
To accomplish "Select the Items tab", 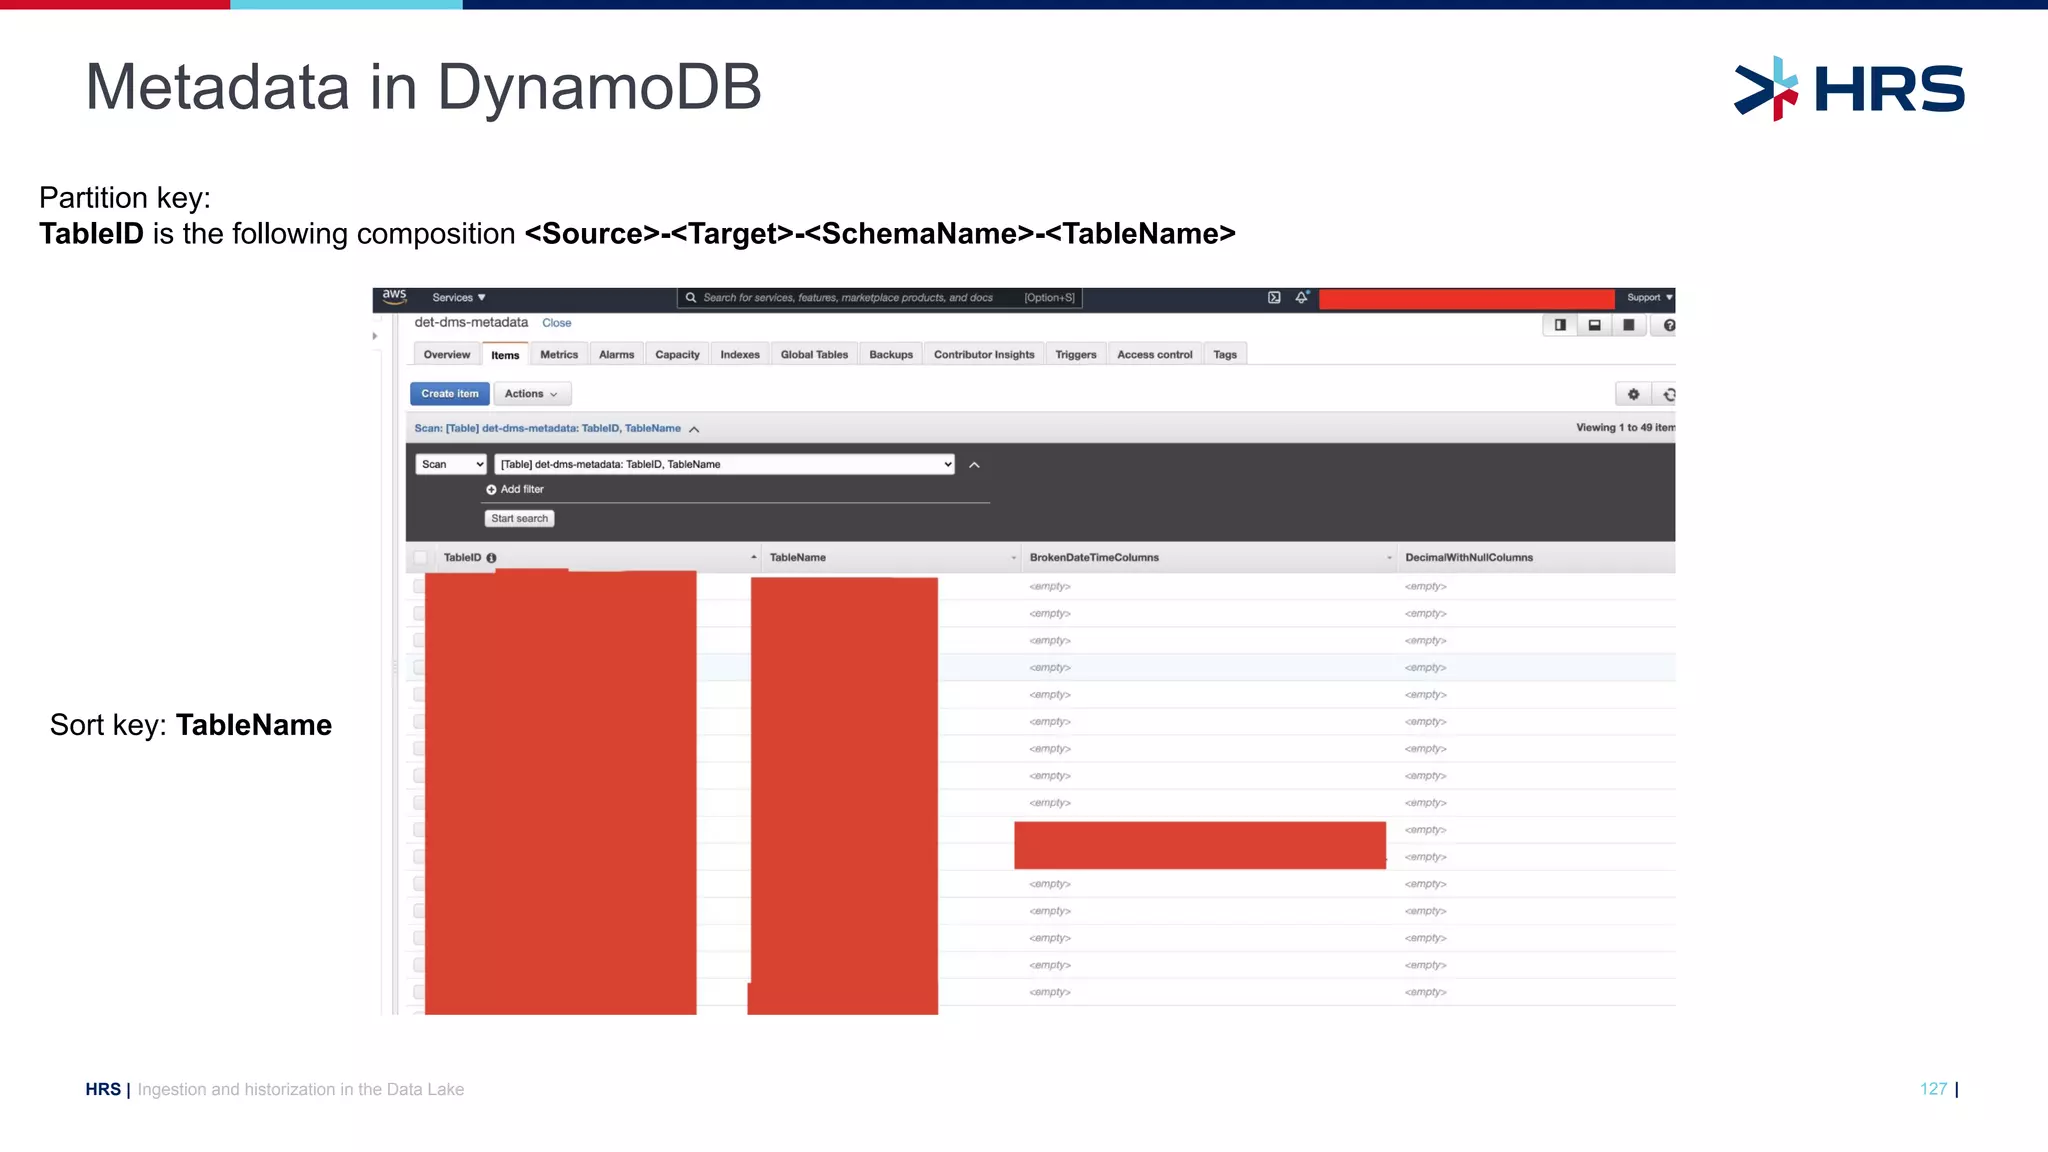I will [505, 355].
